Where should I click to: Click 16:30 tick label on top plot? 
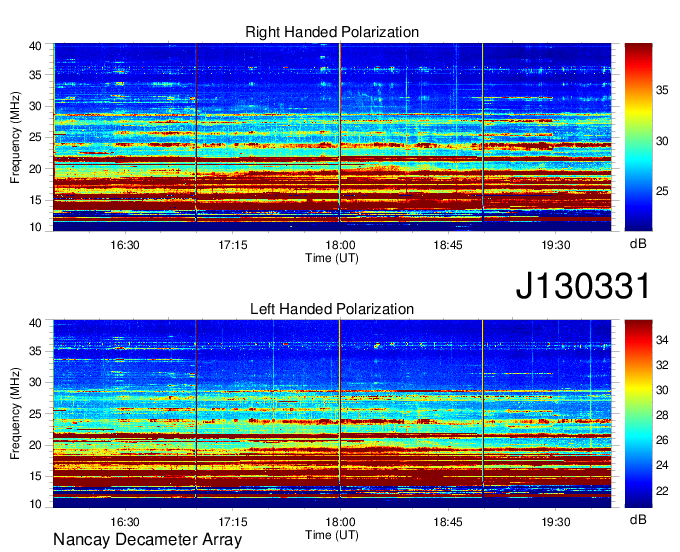(x=125, y=245)
